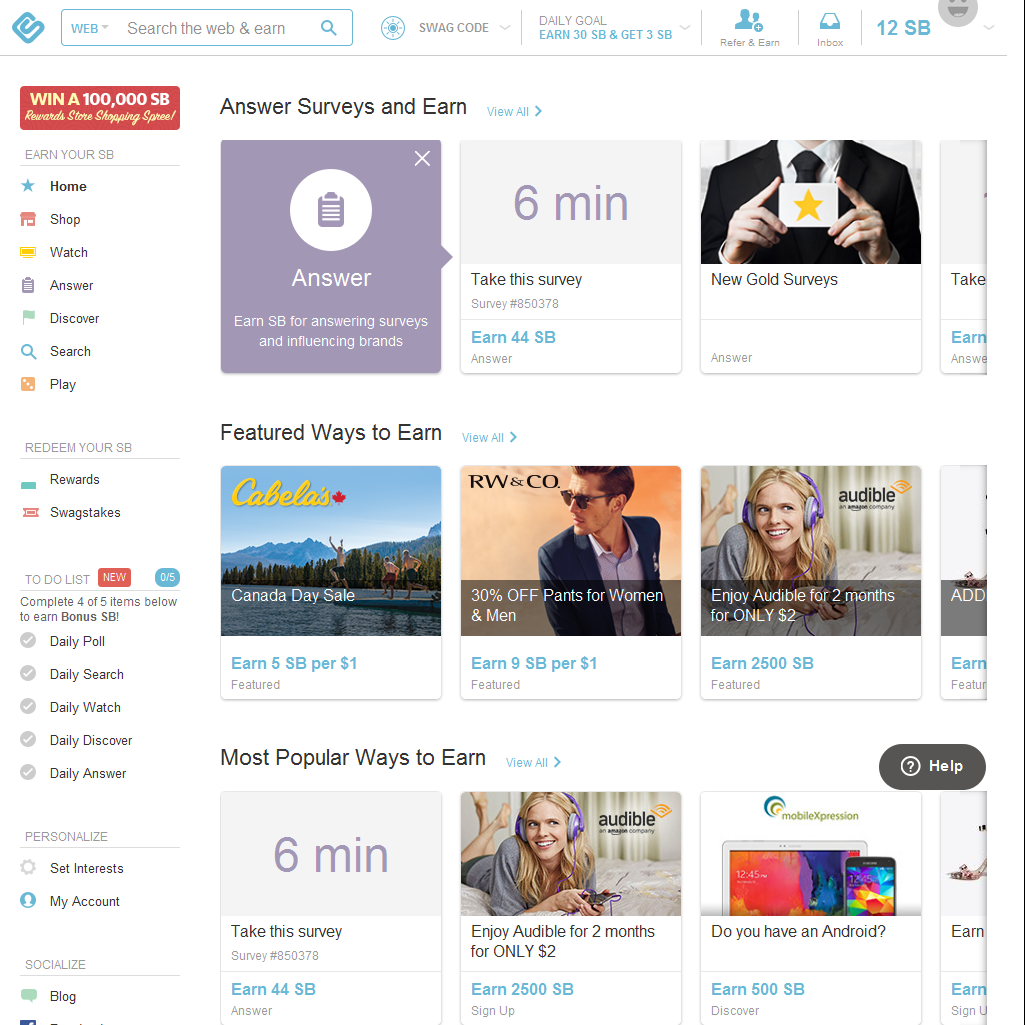This screenshot has width=1025, height=1025.
Task: Open the Audible Sign Up card in Most Popular
Action: pyautogui.click(x=571, y=908)
